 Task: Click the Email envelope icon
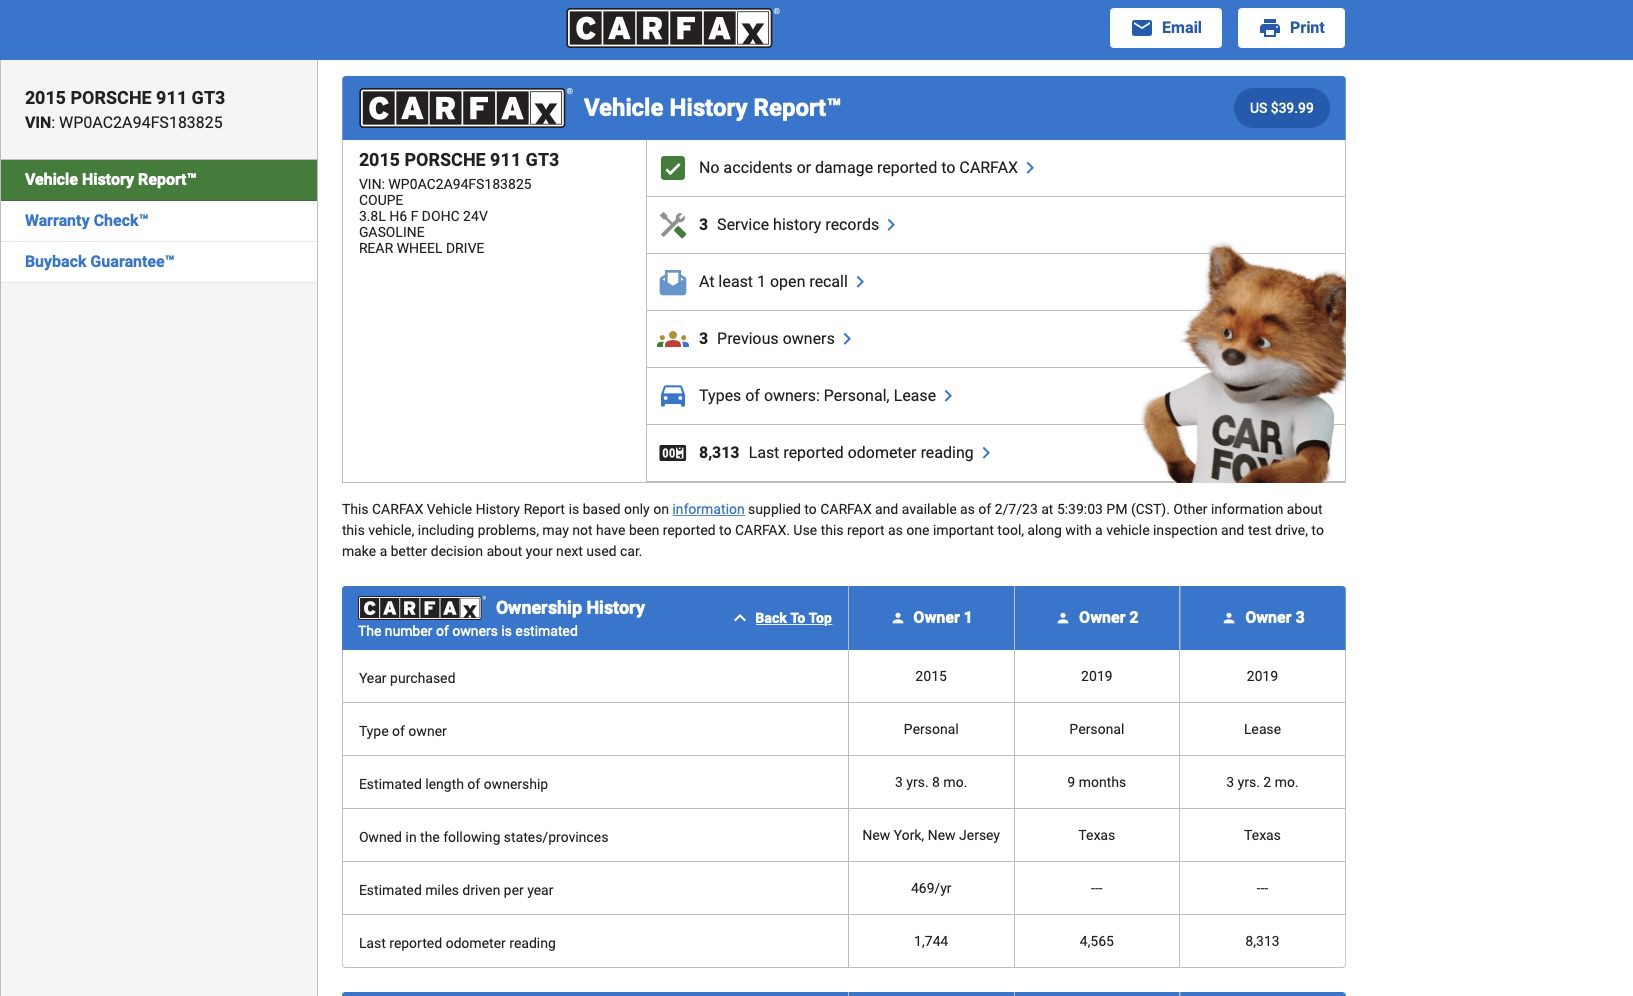(x=1141, y=28)
